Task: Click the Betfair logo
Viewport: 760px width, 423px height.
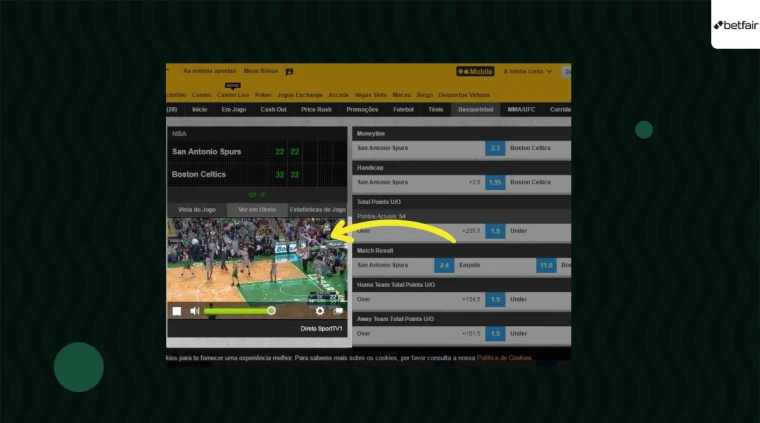Action: click(x=736, y=25)
